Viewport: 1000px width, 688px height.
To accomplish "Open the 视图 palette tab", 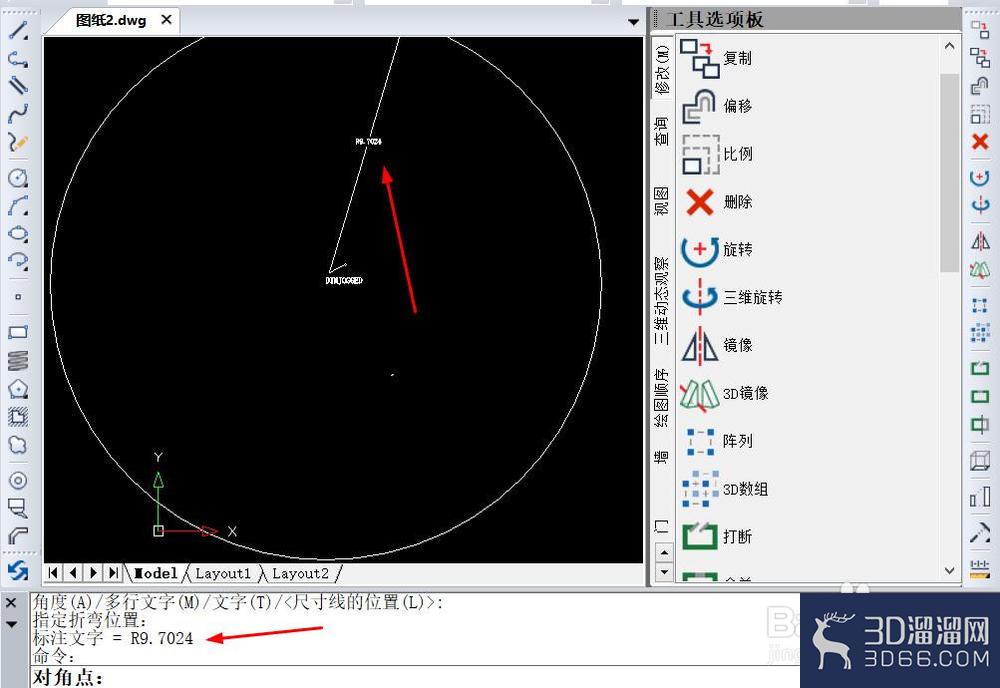I will (x=663, y=201).
